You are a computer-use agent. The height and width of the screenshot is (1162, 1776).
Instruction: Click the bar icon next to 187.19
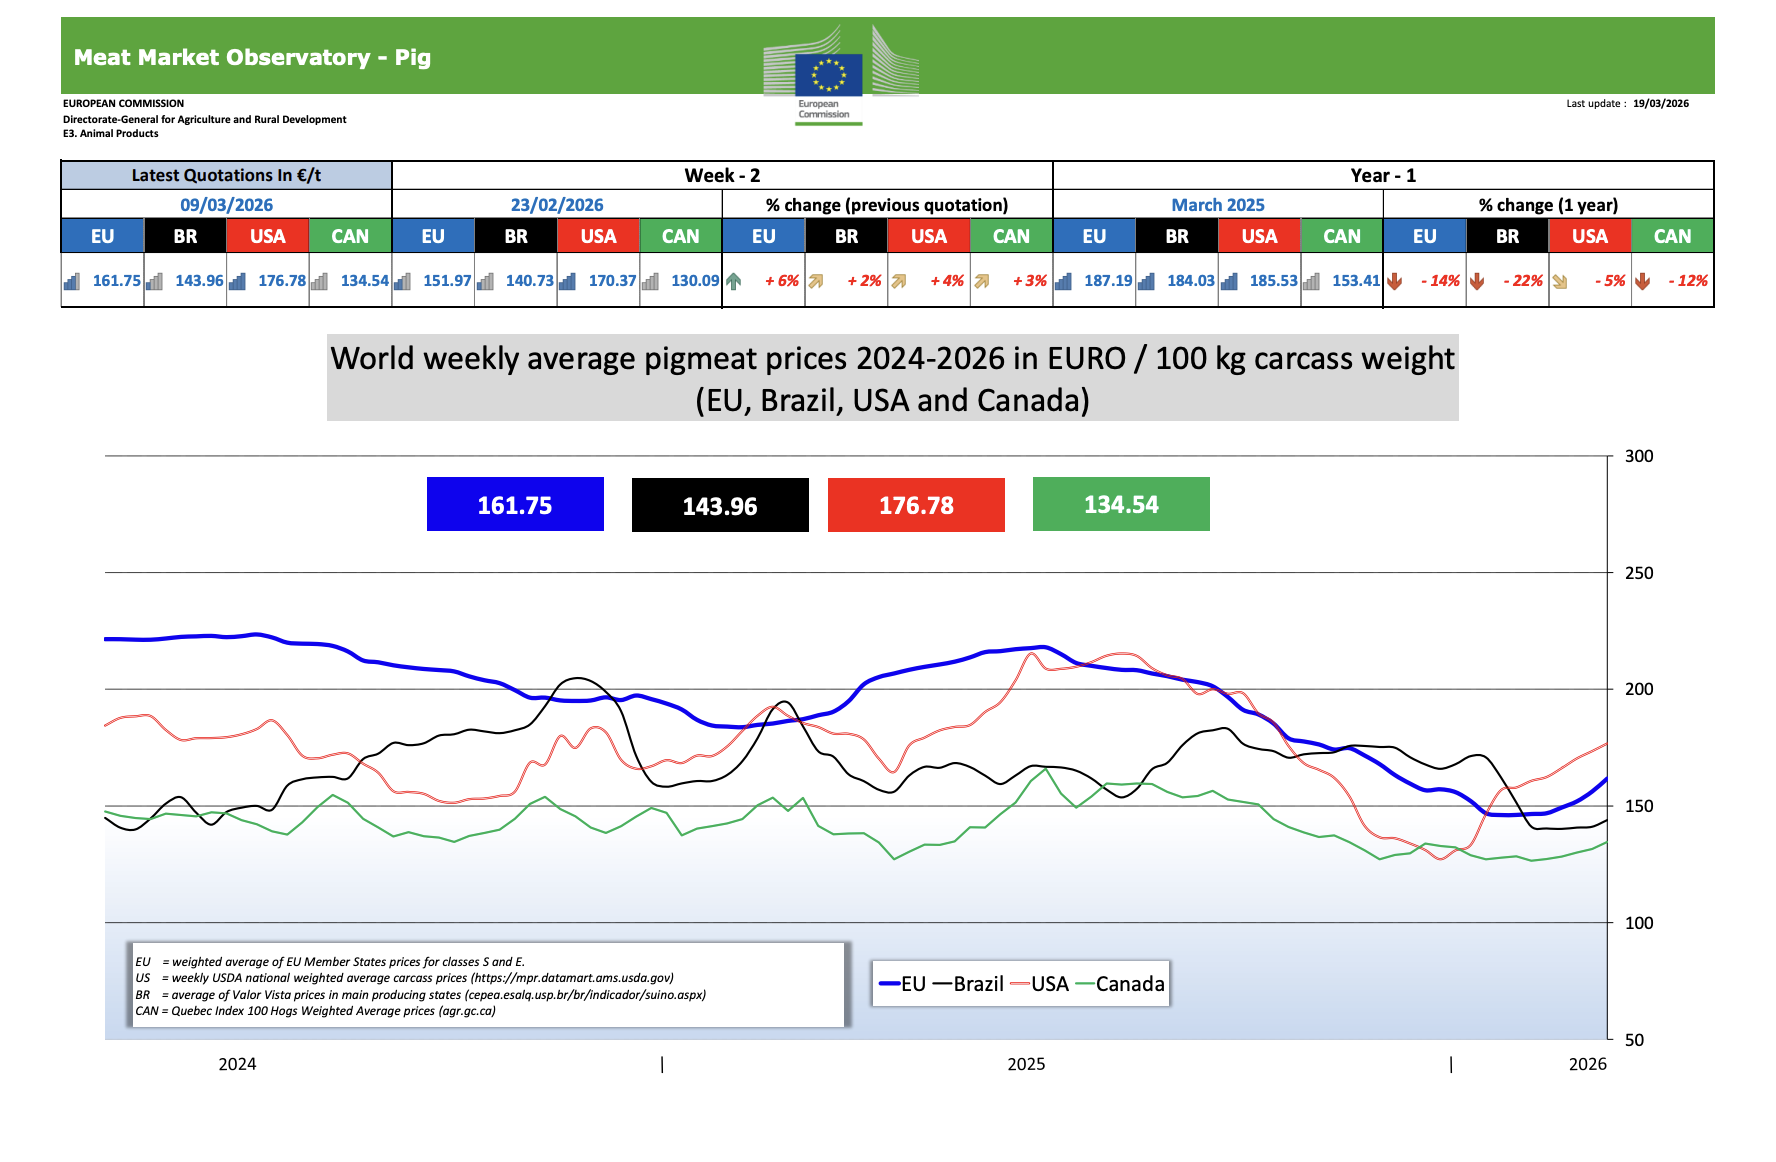[1064, 282]
